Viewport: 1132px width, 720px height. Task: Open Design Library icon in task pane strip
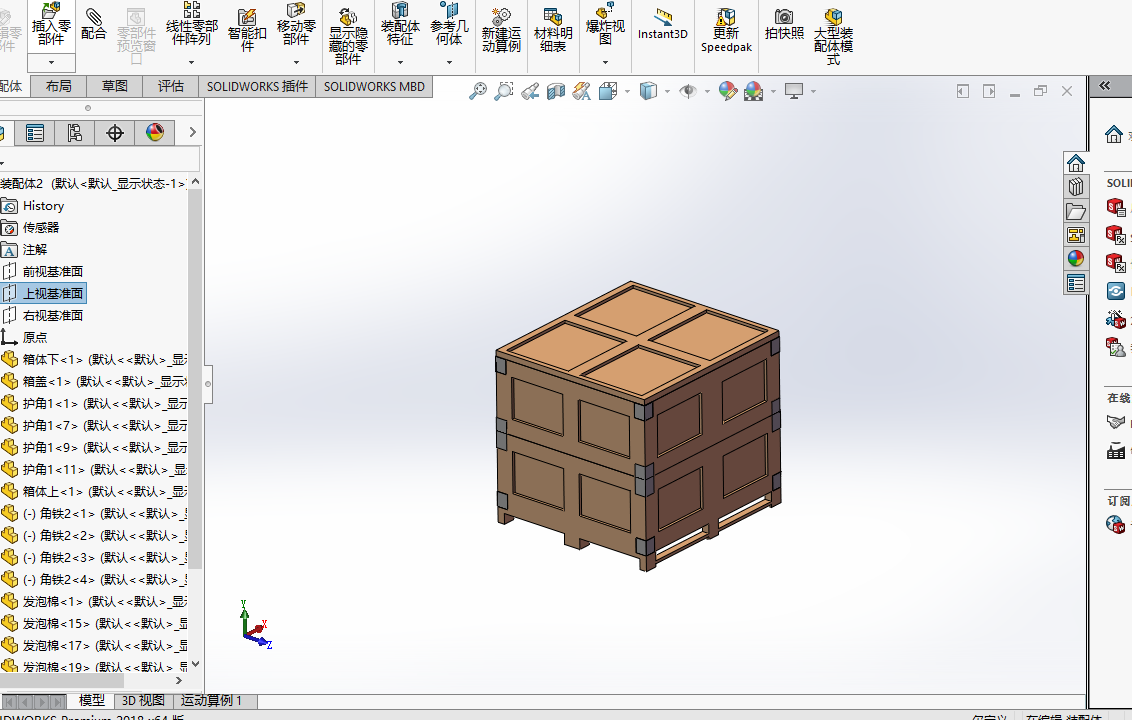tap(1076, 187)
